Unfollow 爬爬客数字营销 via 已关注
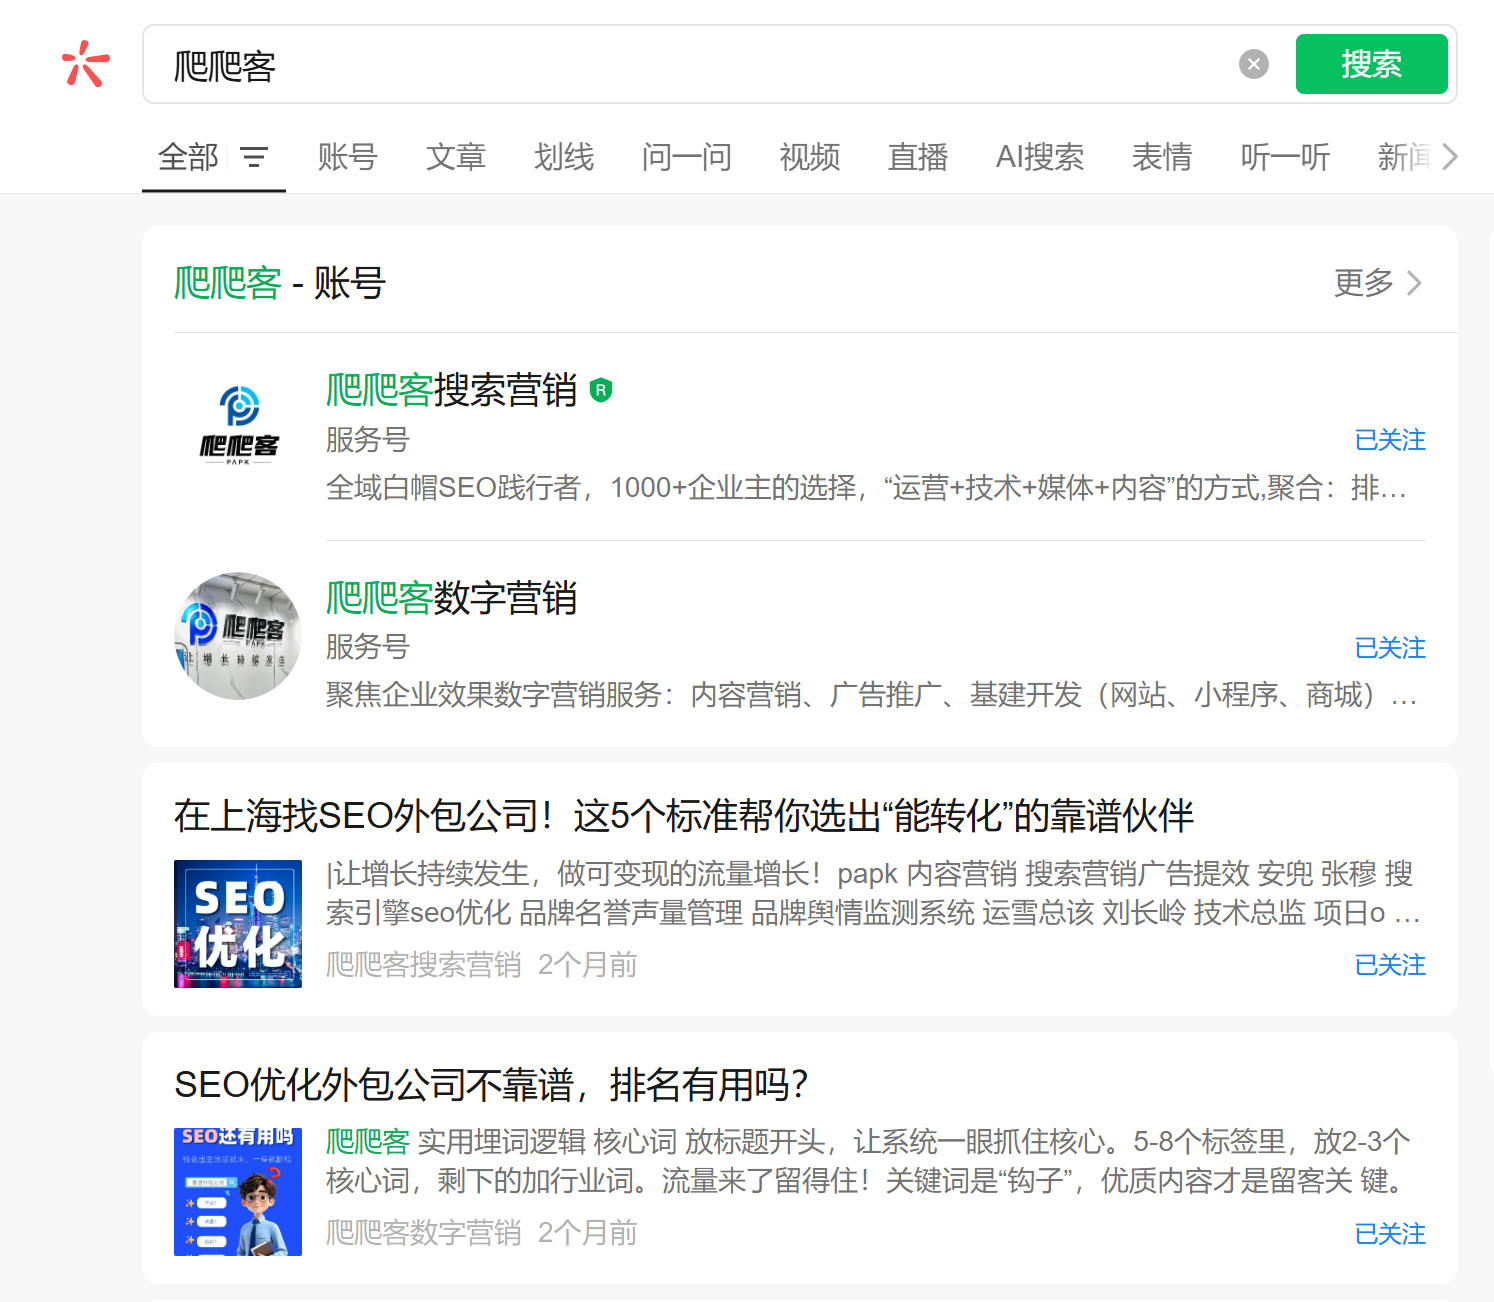1494x1302 pixels. pos(1390,648)
